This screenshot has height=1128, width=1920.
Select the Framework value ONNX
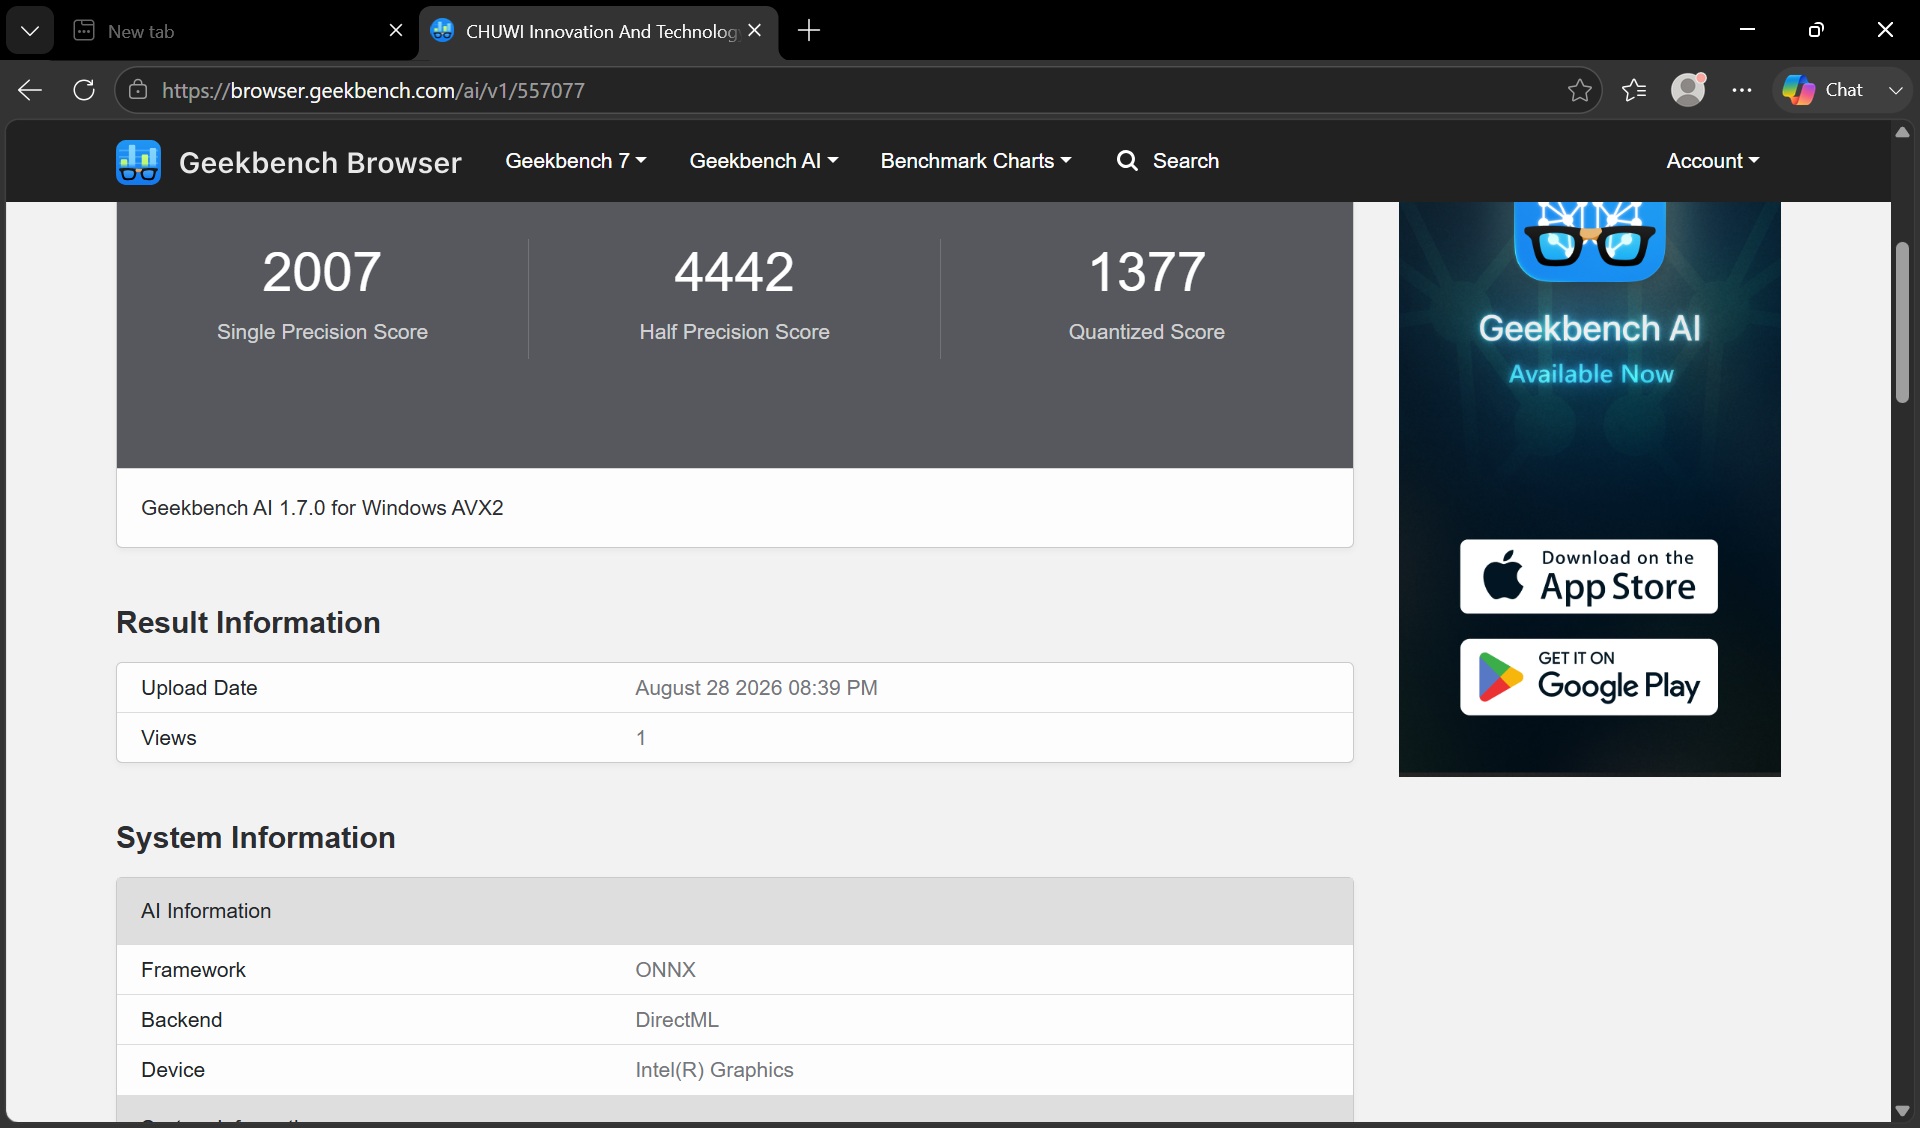(x=666, y=970)
